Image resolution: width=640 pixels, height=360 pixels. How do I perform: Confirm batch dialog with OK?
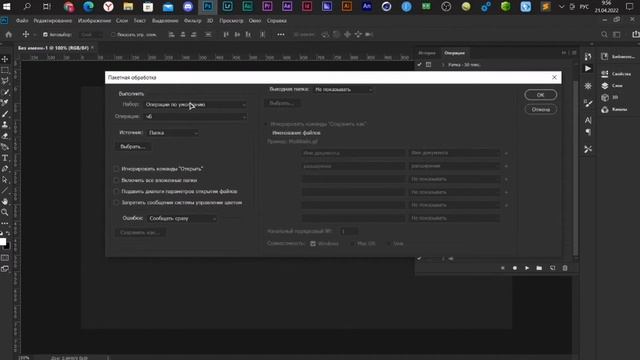tap(540, 95)
